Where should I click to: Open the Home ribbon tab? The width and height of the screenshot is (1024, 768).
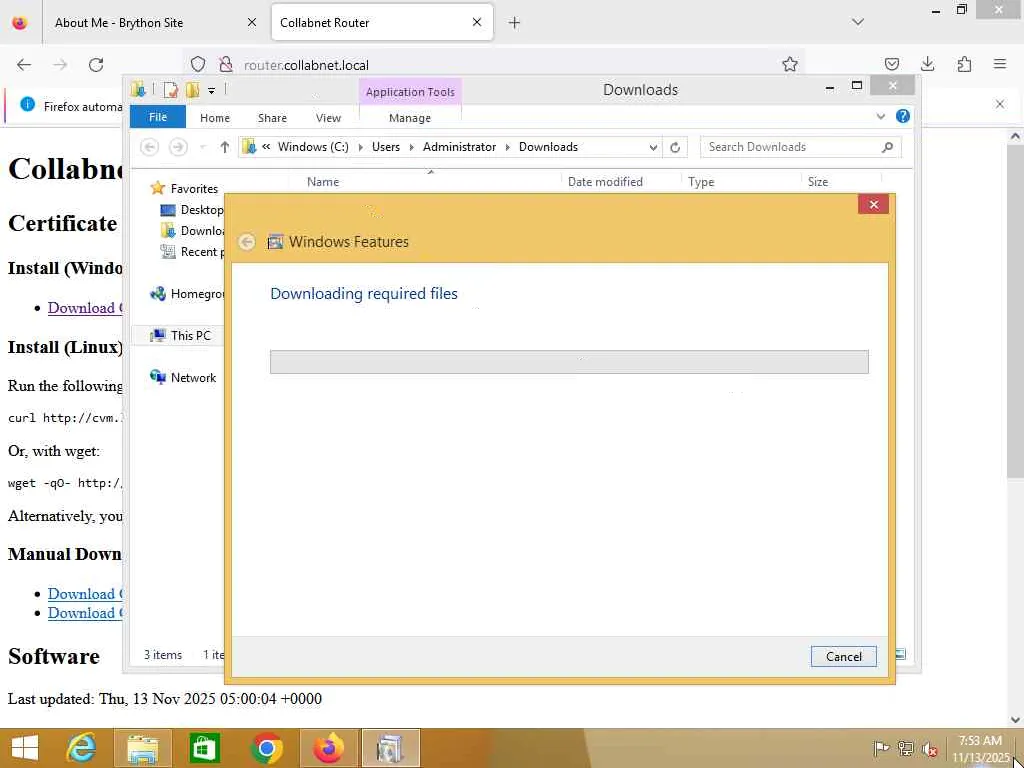(x=215, y=118)
